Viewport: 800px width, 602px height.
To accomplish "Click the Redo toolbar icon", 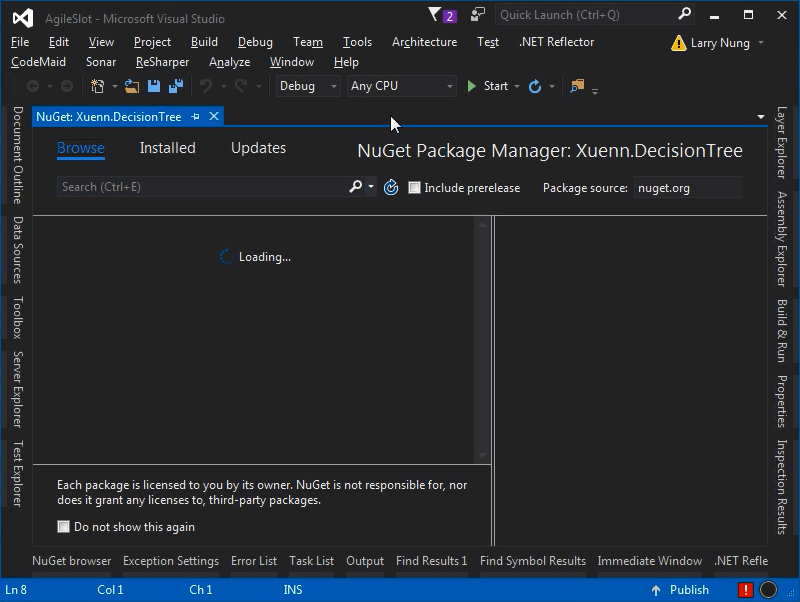I will tap(241, 86).
